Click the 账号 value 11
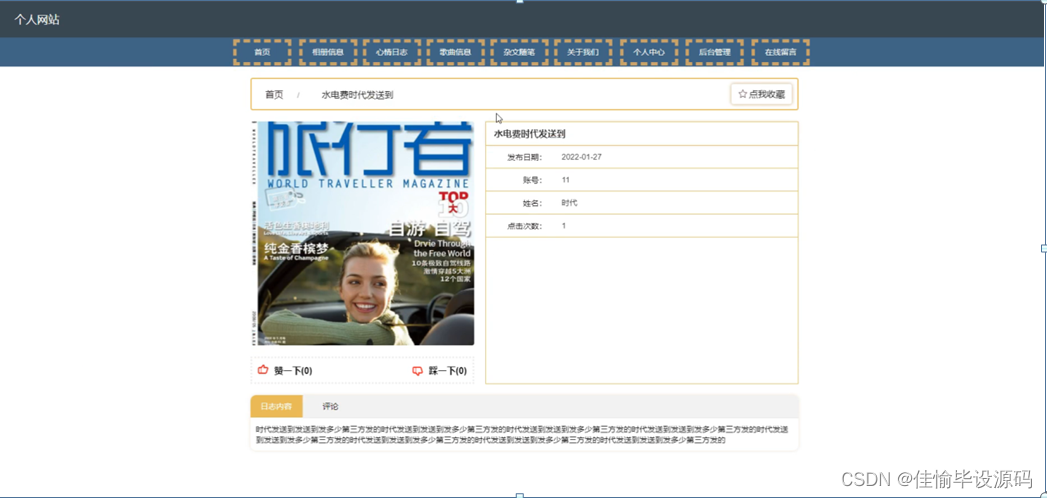The width and height of the screenshot is (1047, 498). point(566,180)
